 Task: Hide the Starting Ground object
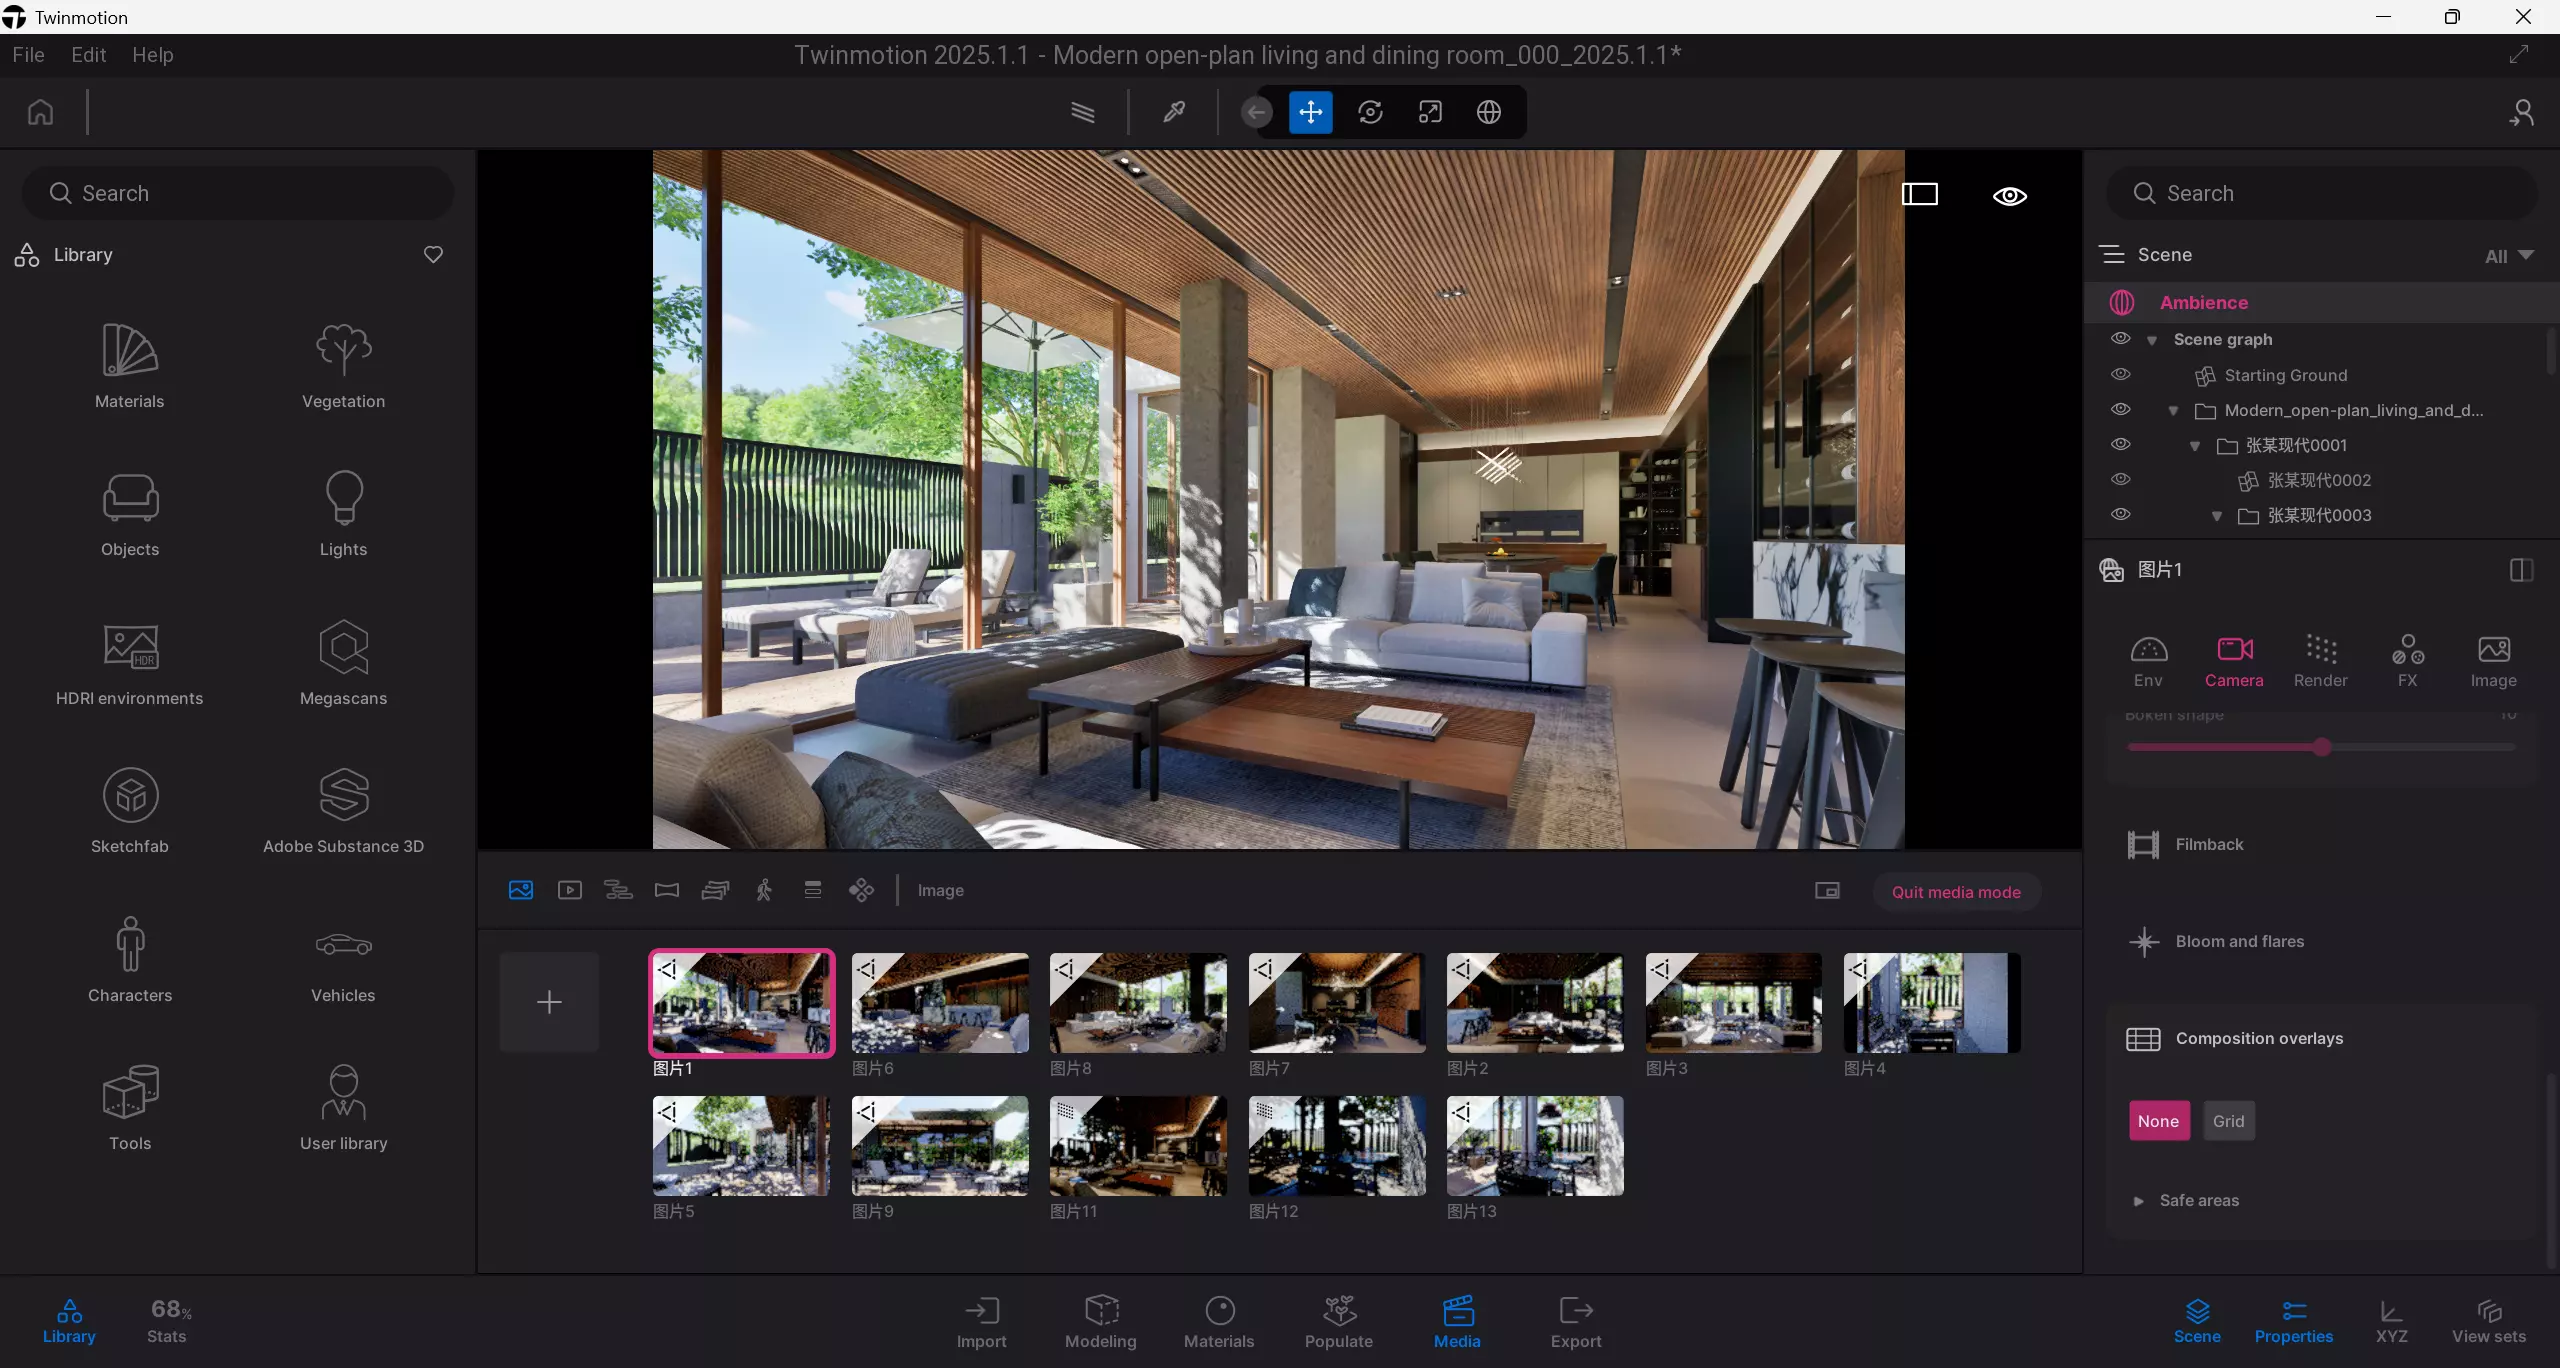pos(2120,375)
